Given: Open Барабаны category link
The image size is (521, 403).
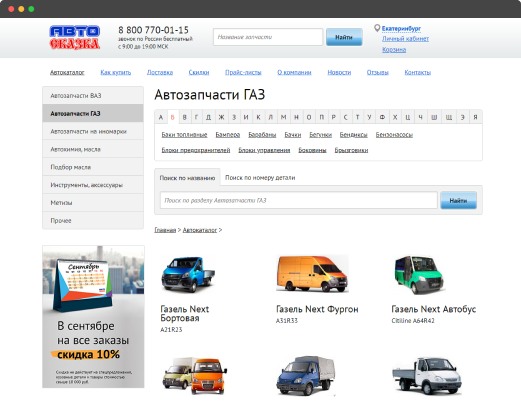Looking at the screenshot, I should pos(262,135).
